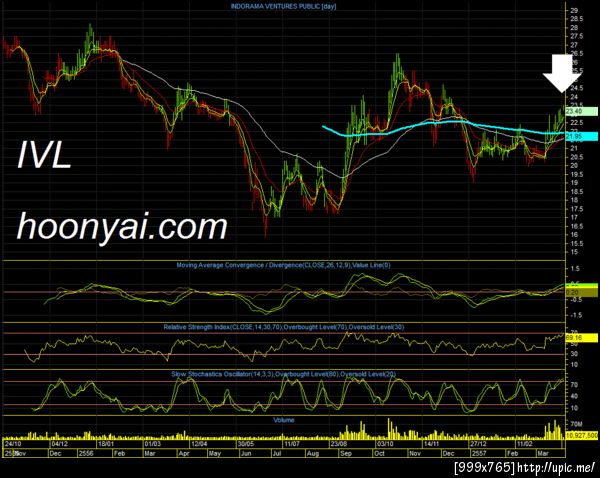Image resolution: width=600 pixels, height=478 pixels.
Task: Click the cyan 21.95 moving average label
Action: point(581,136)
